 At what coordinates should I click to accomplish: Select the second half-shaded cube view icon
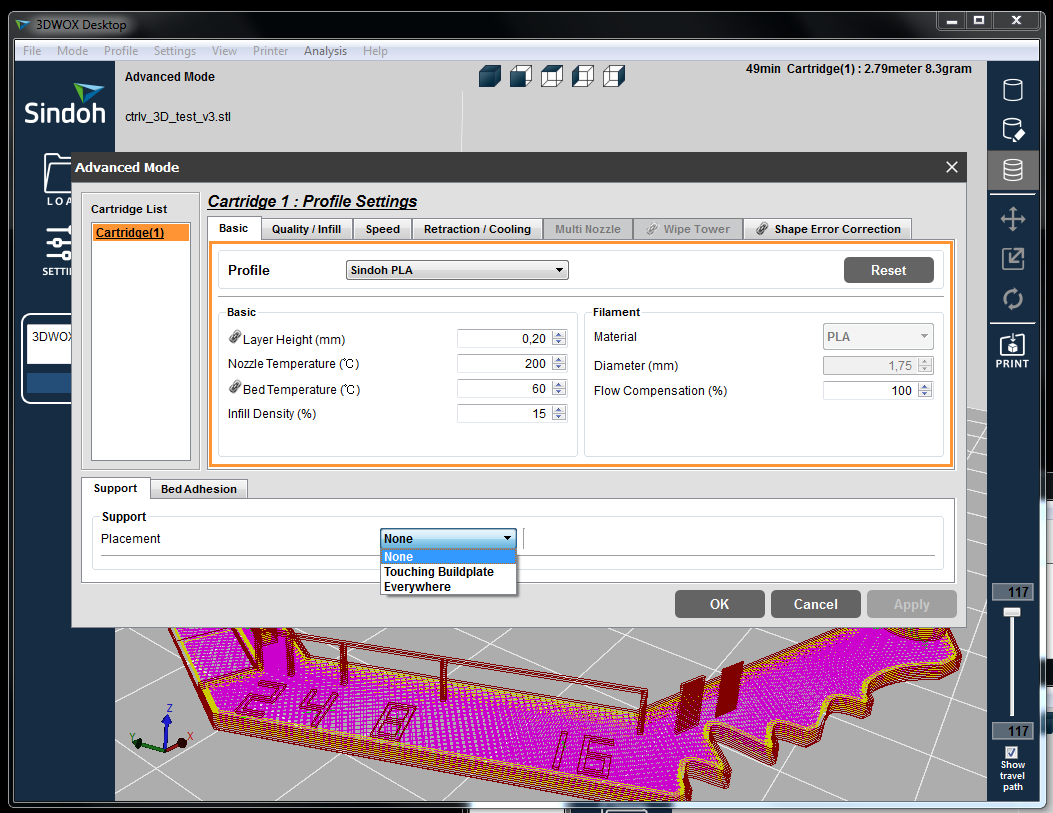click(x=520, y=76)
